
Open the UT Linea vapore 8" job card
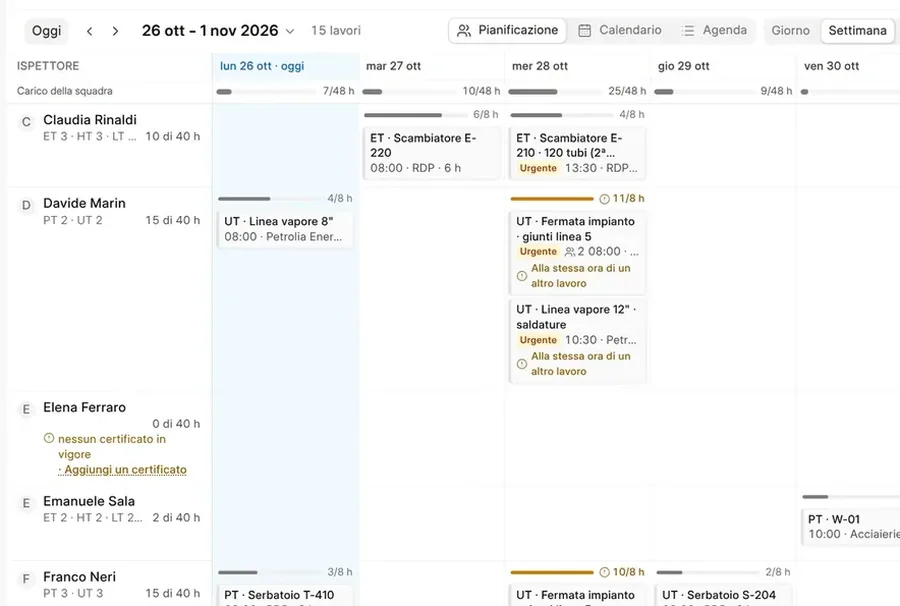click(x=285, y=229)
